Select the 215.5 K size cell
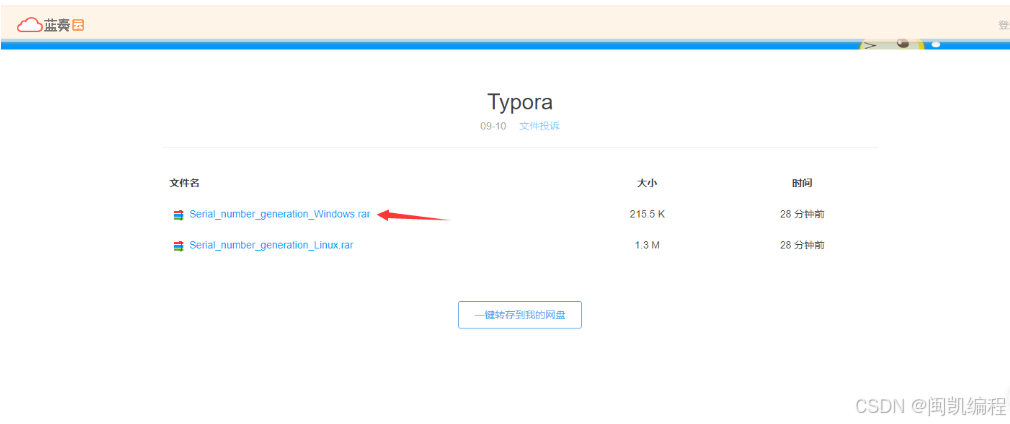The image size is (1010, 424). pos(647,215)
